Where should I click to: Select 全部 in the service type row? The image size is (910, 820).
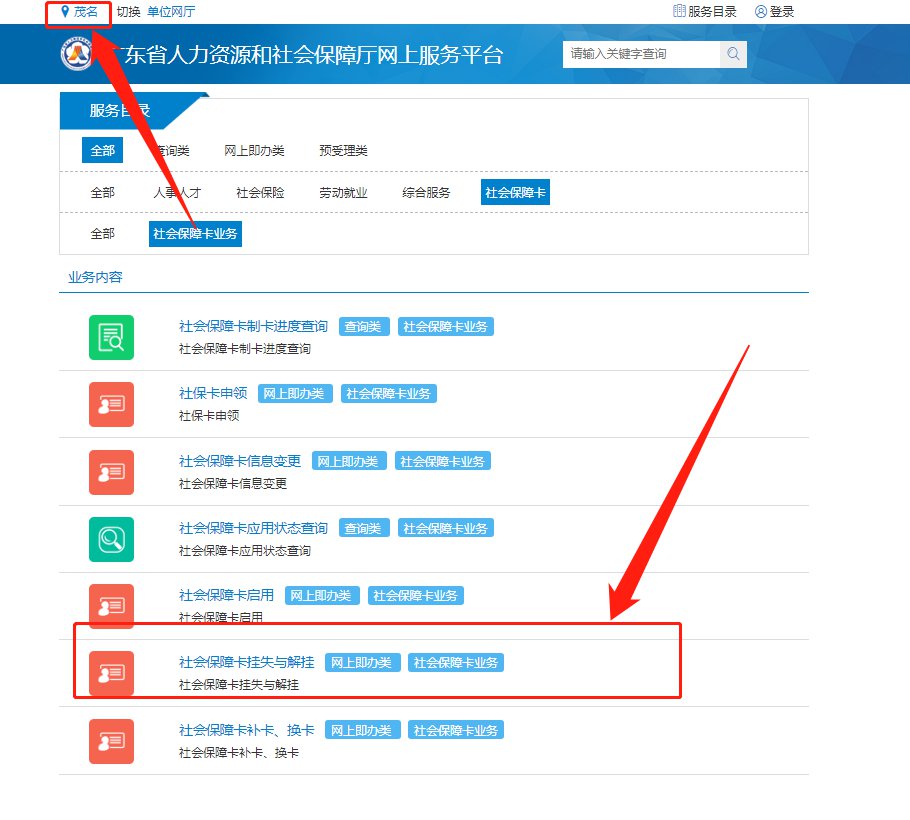tap(102, 150)
